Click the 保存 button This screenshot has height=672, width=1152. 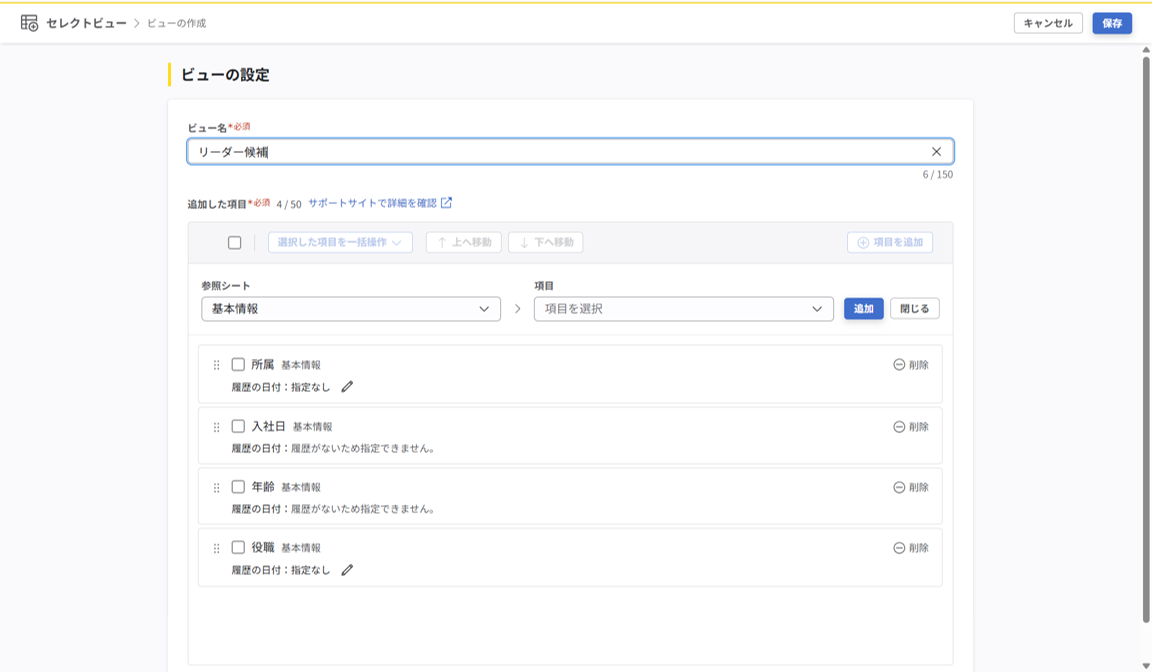[1112, 23]
